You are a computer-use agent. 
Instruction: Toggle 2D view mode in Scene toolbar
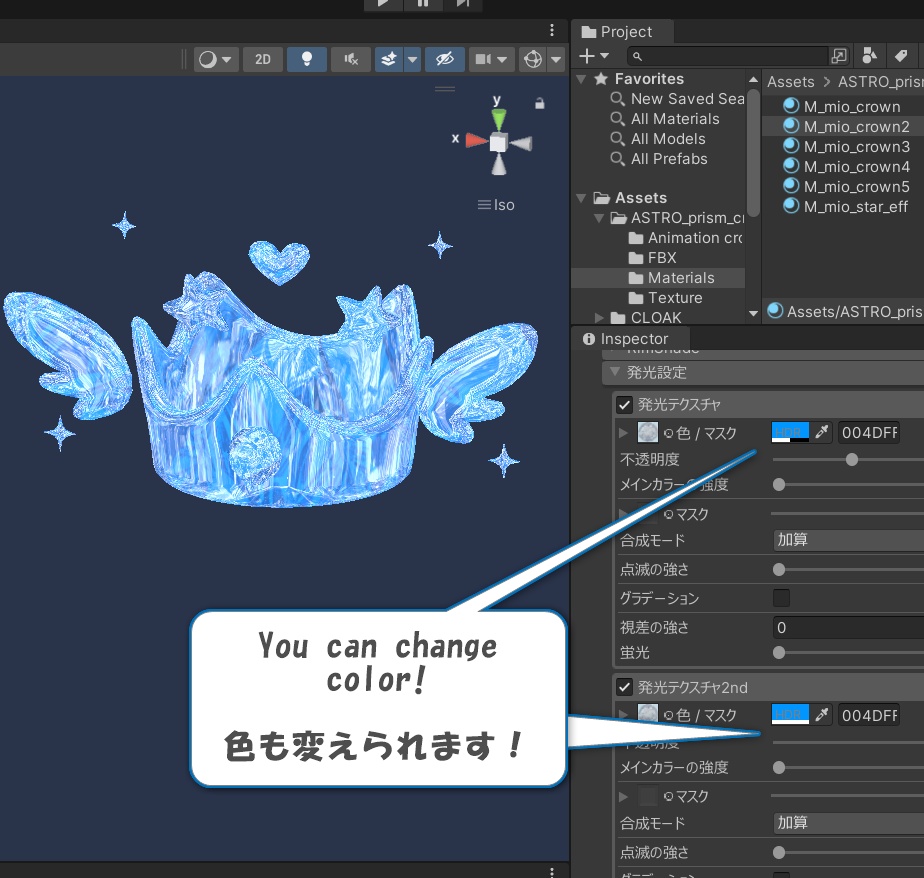pyautogui.click(x=263, y=59)
